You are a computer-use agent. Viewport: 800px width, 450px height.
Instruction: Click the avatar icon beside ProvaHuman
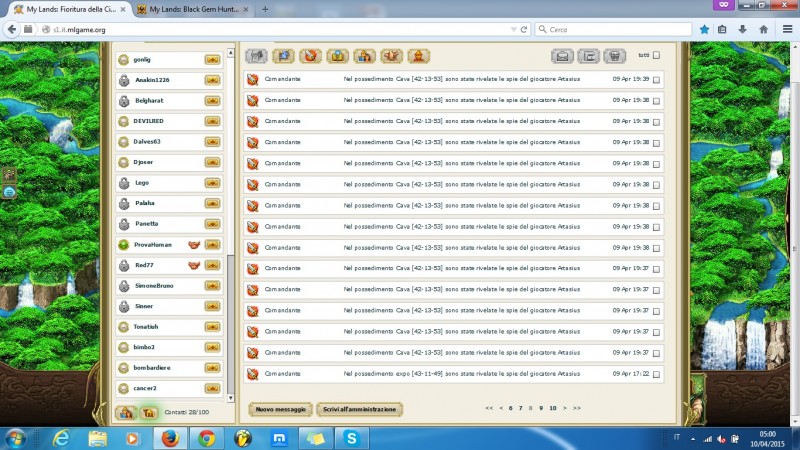[x=124, y=245]
